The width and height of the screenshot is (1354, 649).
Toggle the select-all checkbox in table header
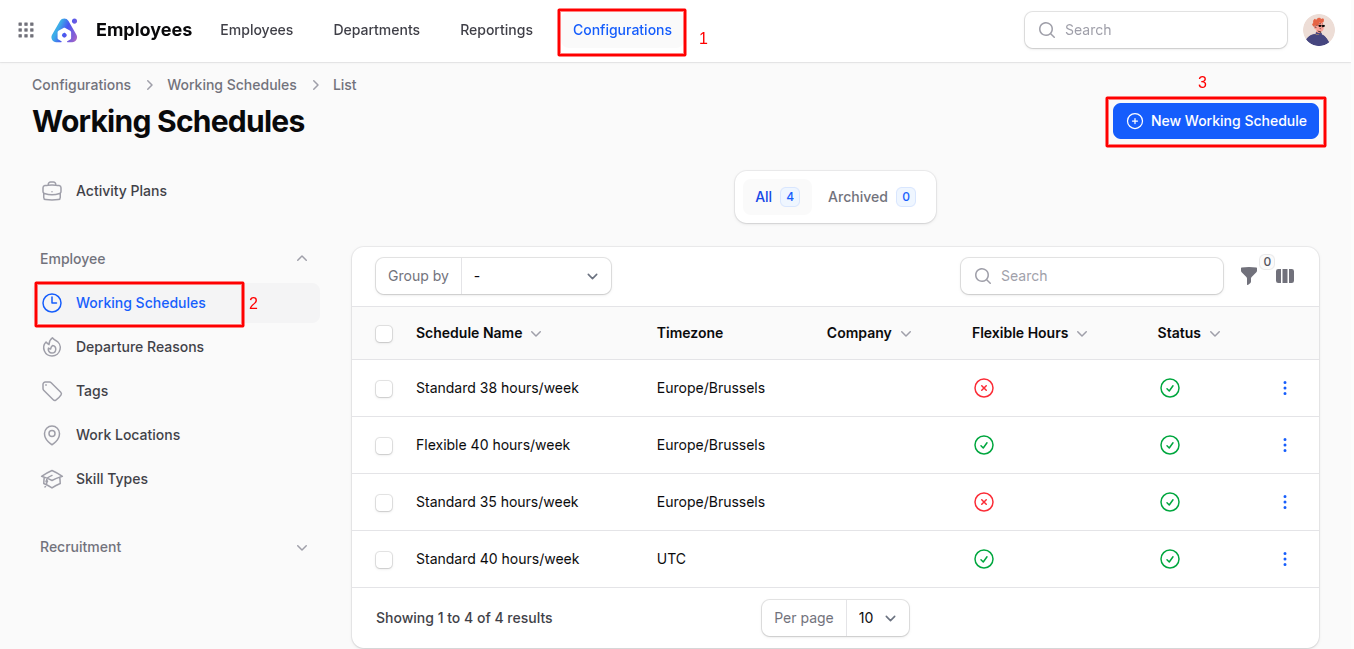click(x=384, y=334)
